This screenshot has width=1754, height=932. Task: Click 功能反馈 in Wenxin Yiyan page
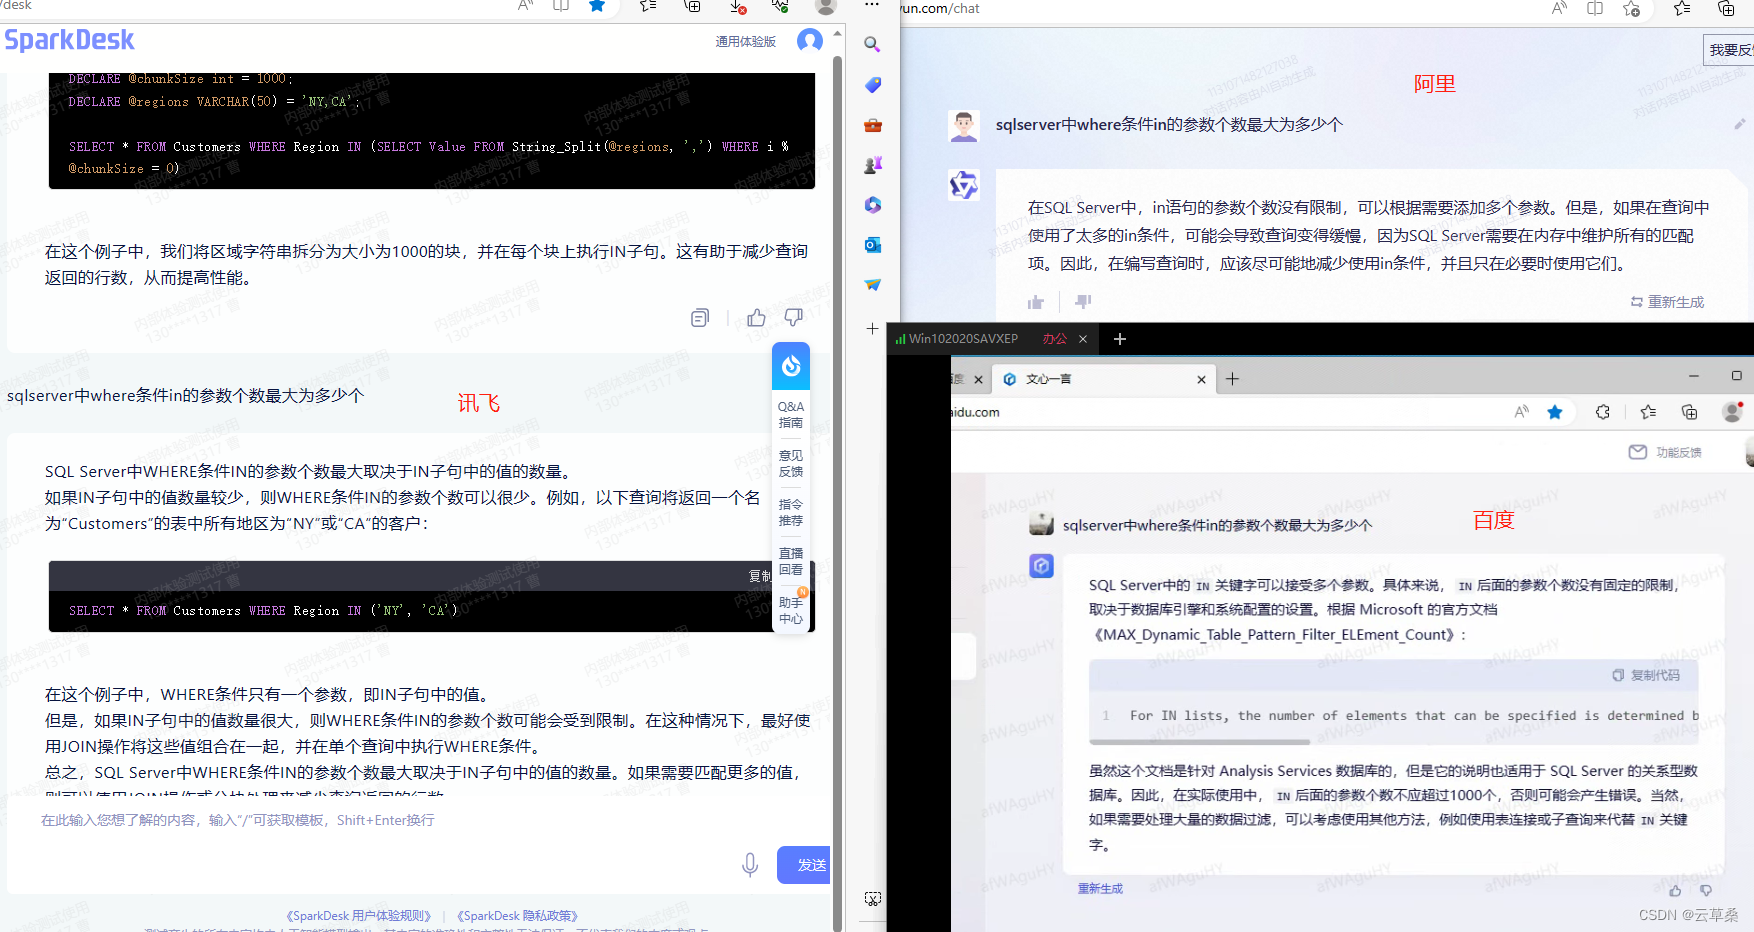coord(1666,452)
